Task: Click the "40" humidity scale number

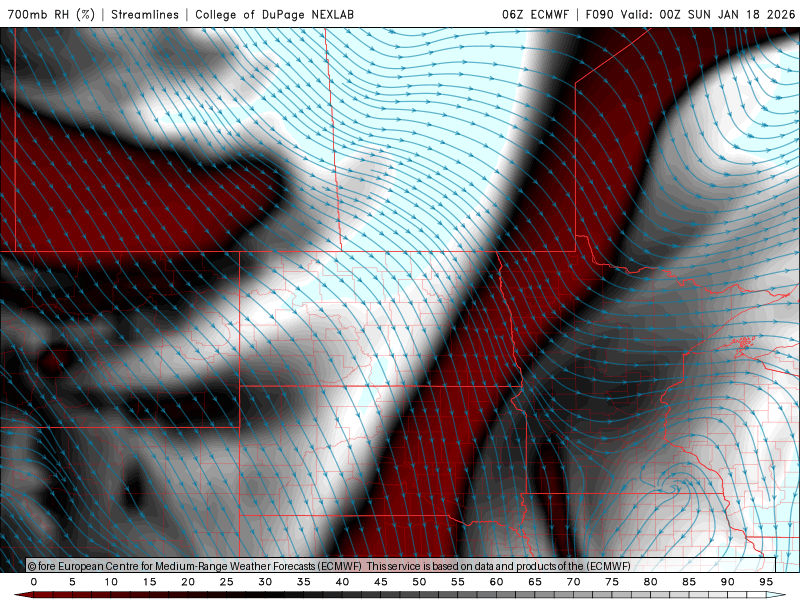Action: pyautogui.click(x=342, y=582)
